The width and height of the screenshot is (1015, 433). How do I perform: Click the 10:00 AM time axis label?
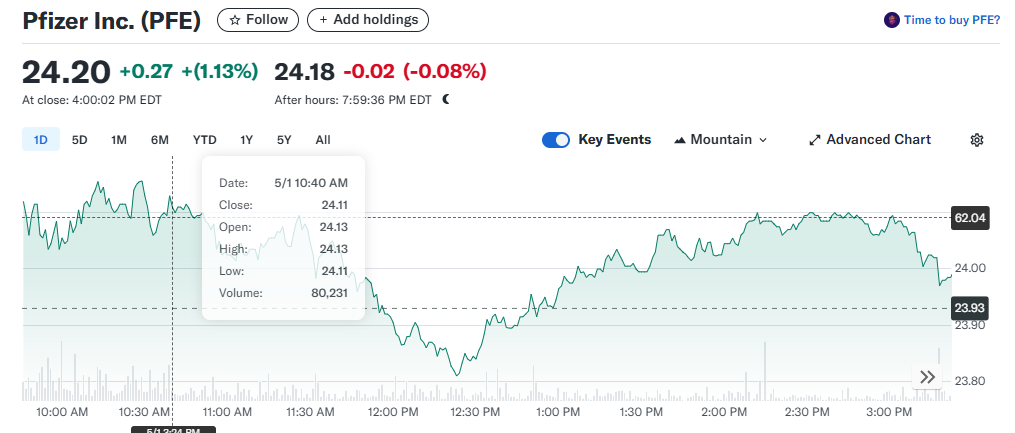[61, 412]
